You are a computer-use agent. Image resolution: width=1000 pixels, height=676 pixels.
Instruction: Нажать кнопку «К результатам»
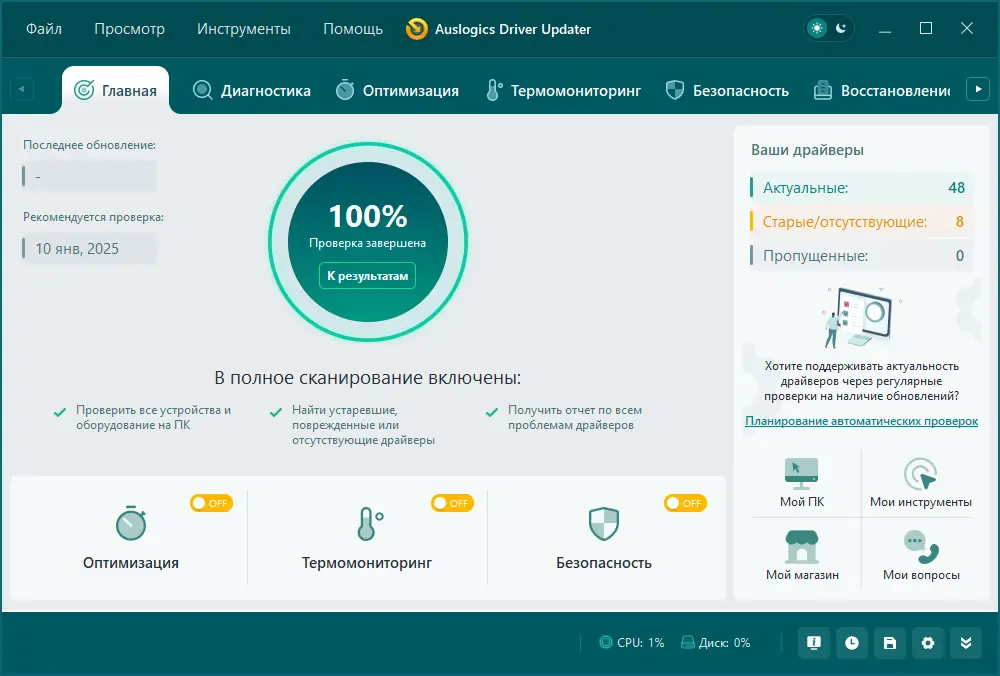coord(367,275)
